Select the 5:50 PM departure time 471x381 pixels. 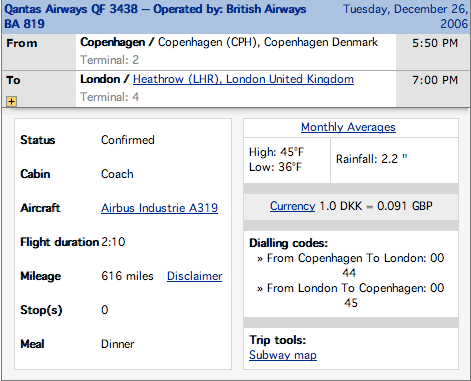[x=435, y=43]
